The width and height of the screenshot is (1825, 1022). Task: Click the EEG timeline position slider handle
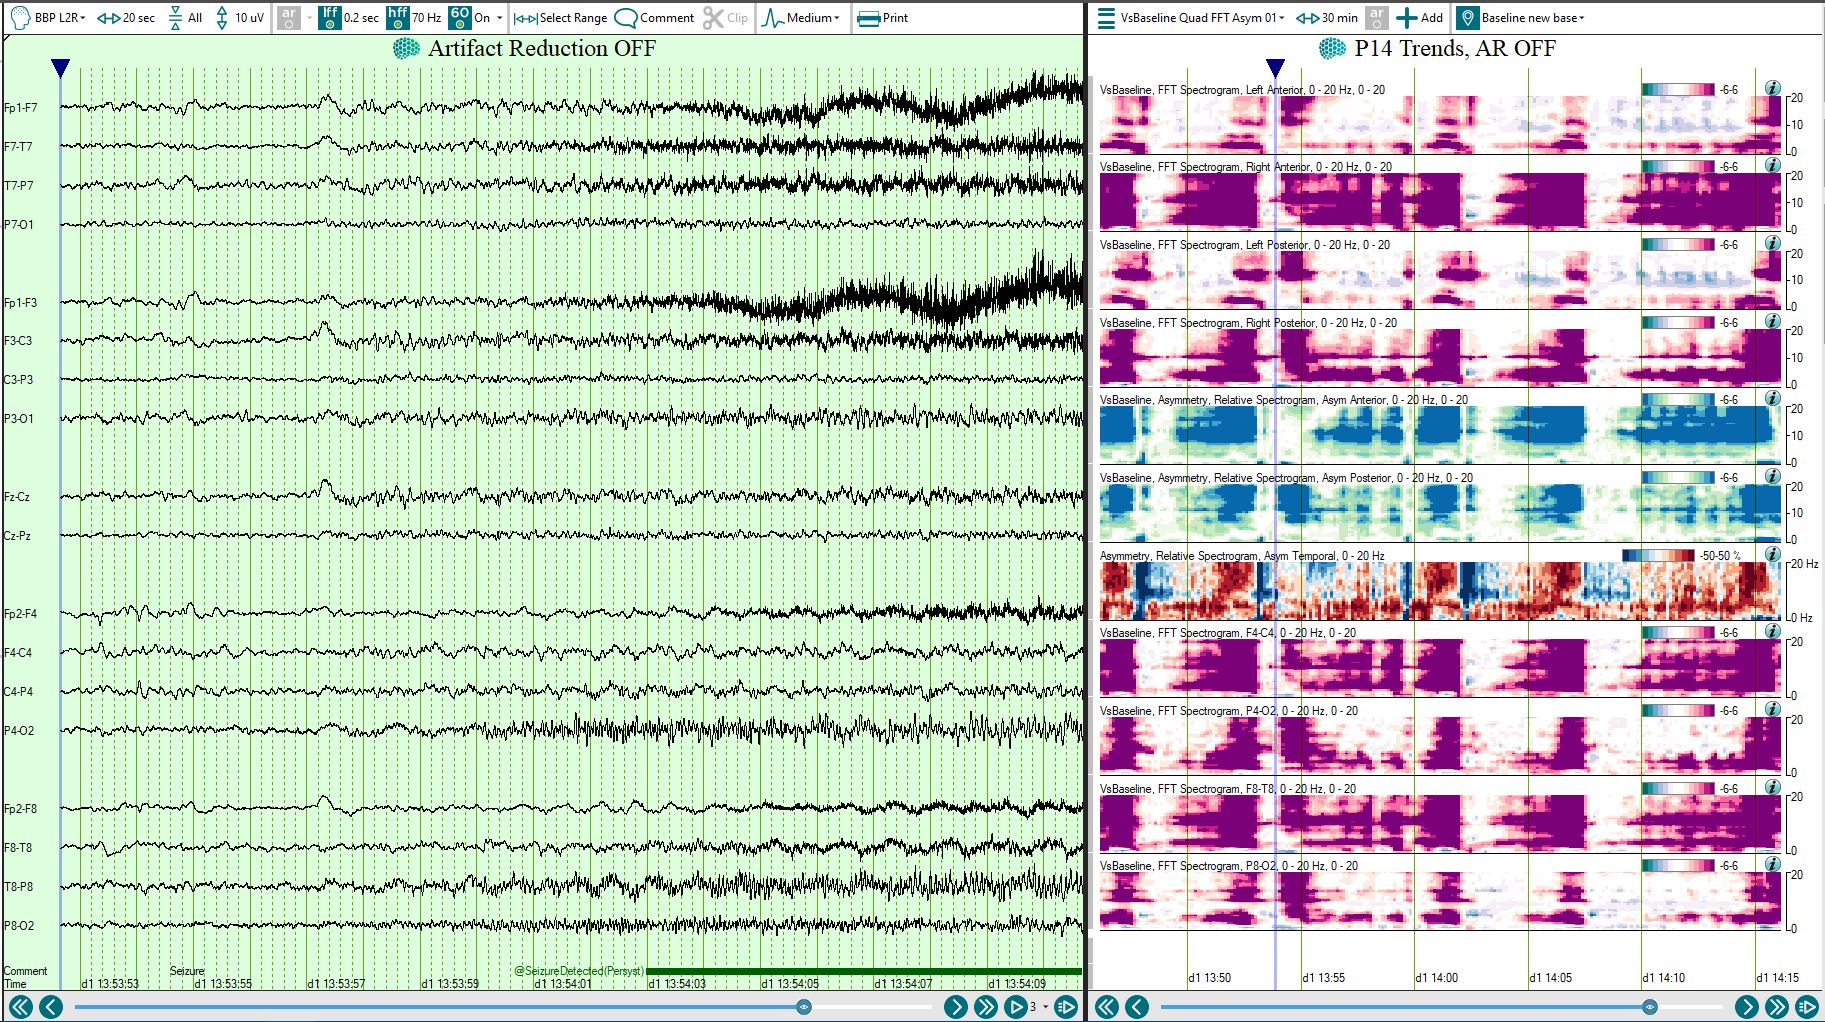(803, 1007)
